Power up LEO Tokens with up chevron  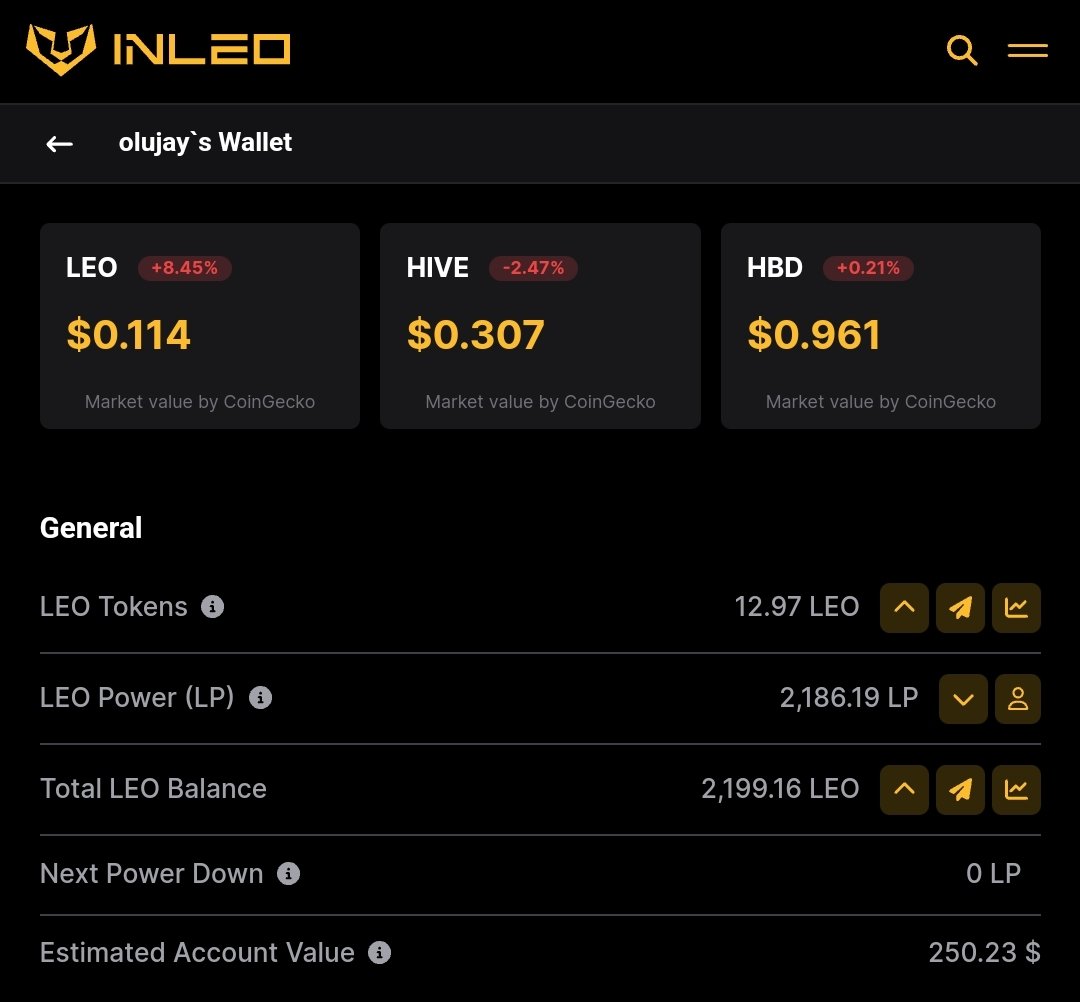click(904, 608)
